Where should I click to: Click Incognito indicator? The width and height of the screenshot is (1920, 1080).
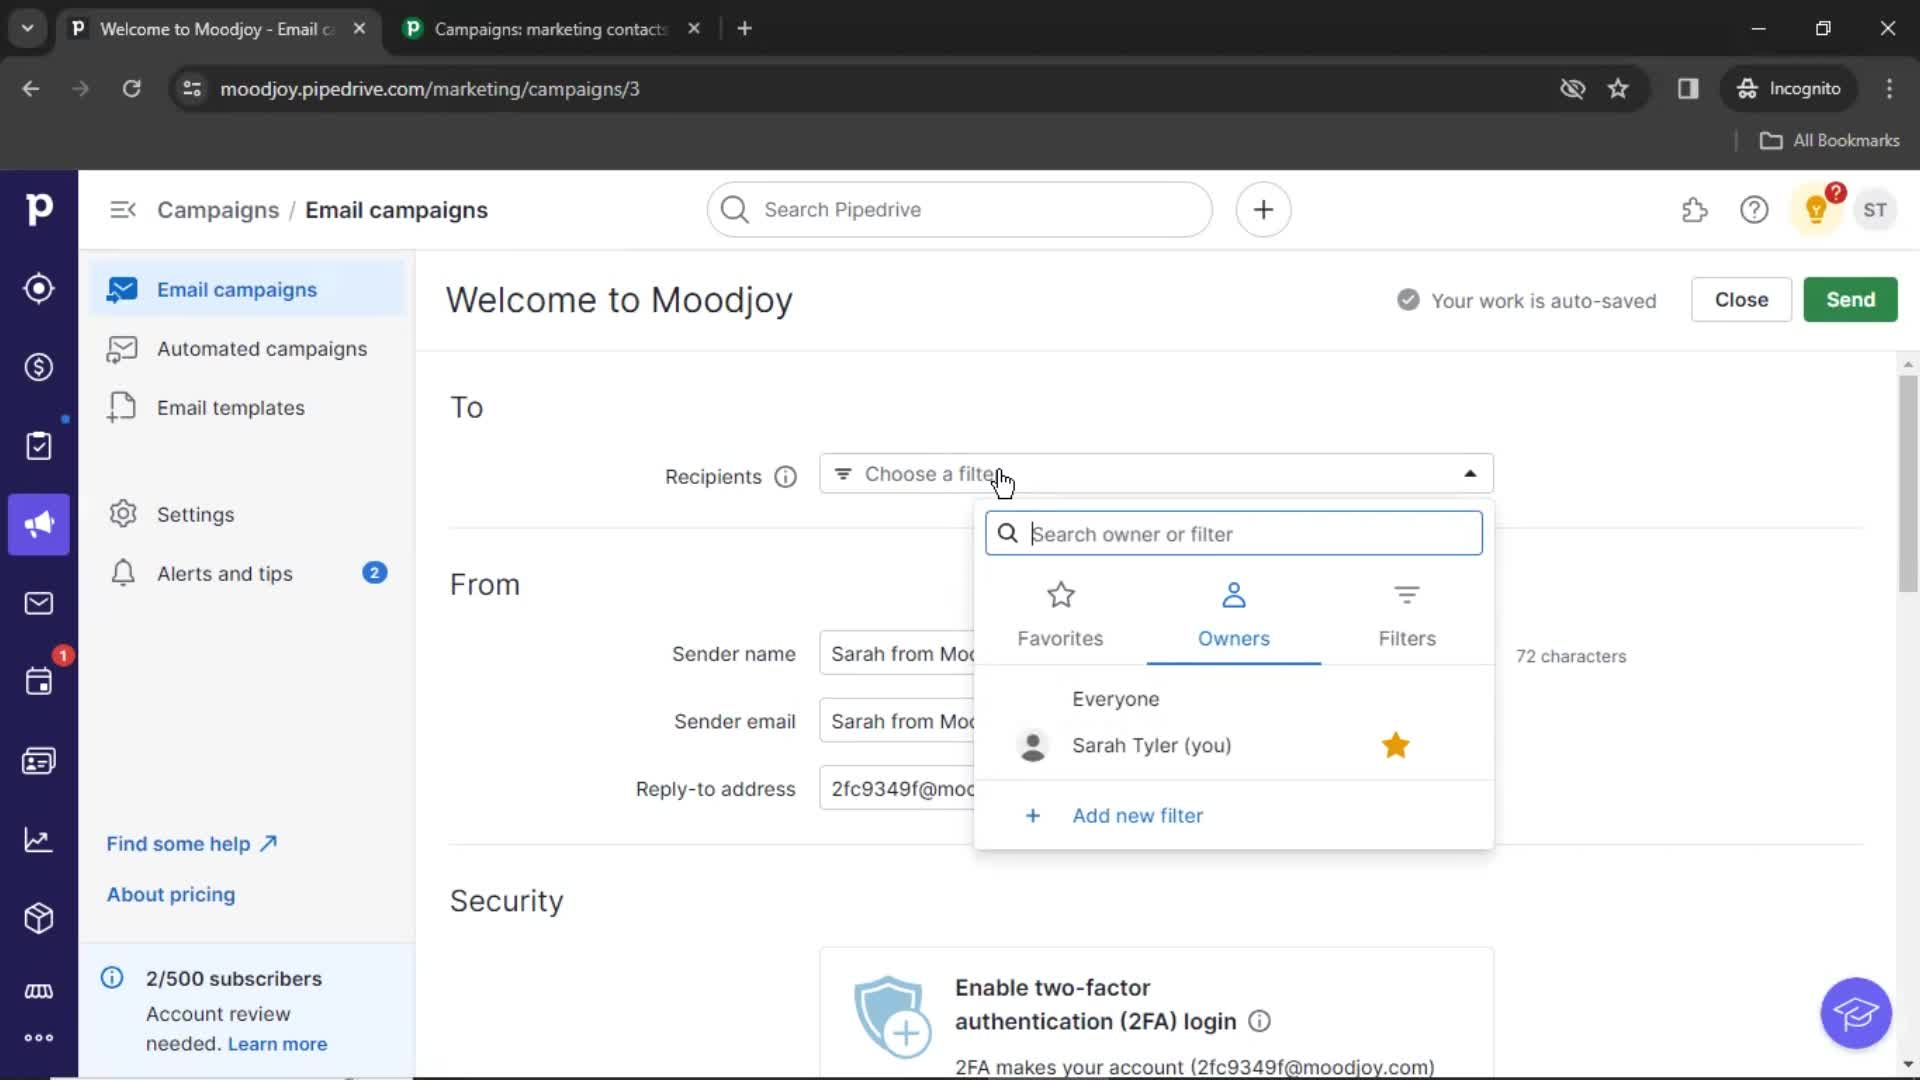pos(1789,89)
